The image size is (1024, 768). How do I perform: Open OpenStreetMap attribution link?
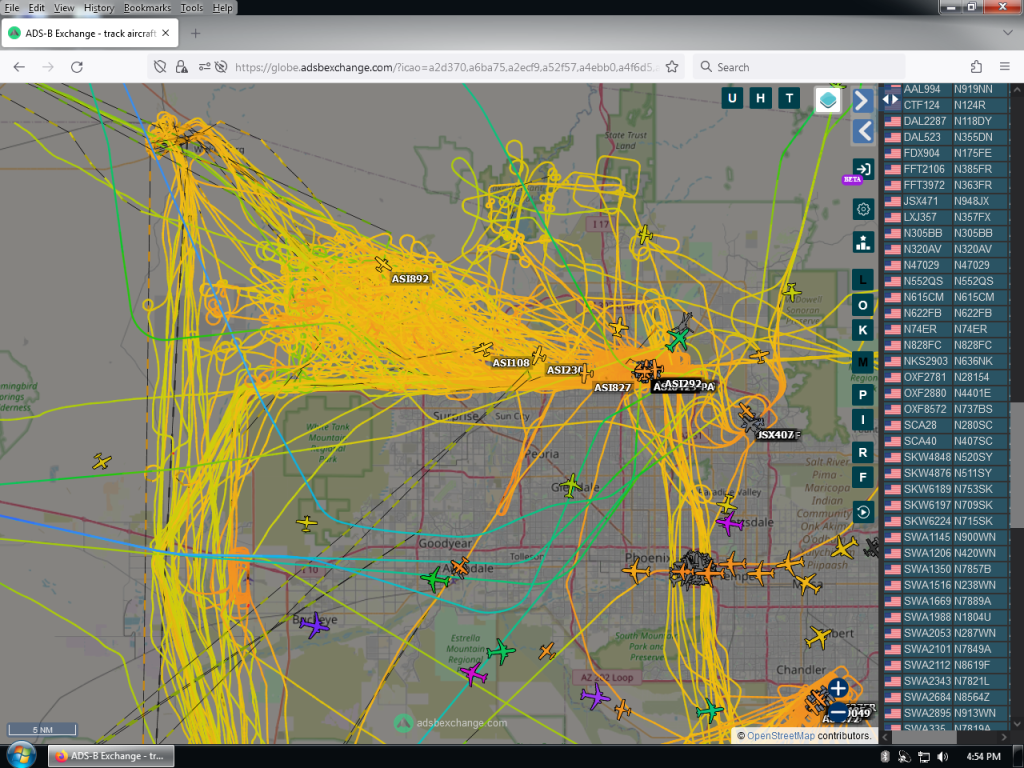pos(780,735)
